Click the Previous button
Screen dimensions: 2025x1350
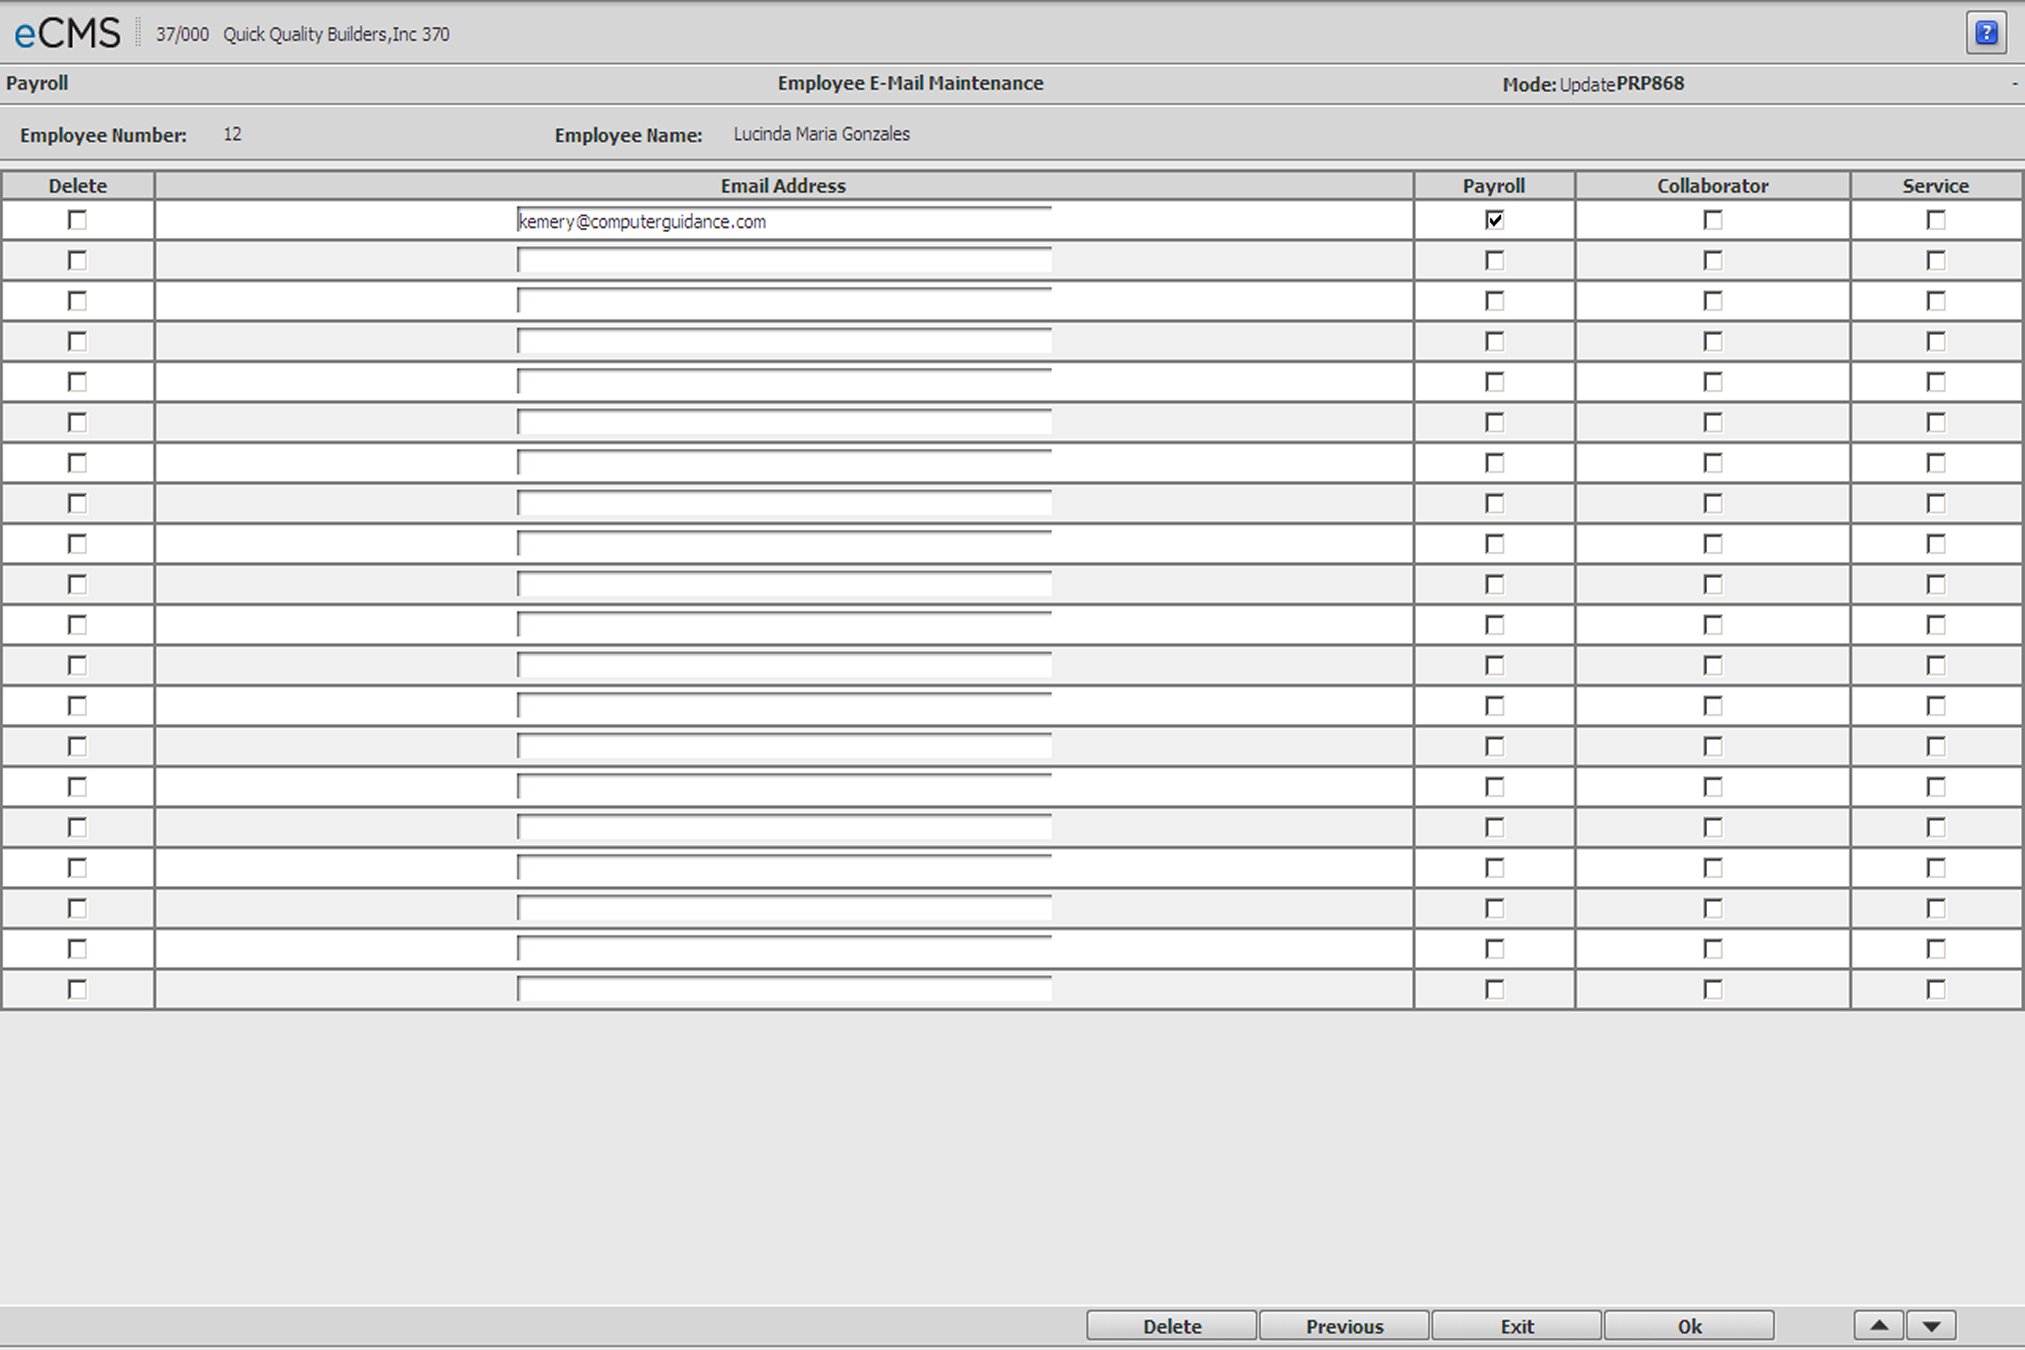1344,1326
